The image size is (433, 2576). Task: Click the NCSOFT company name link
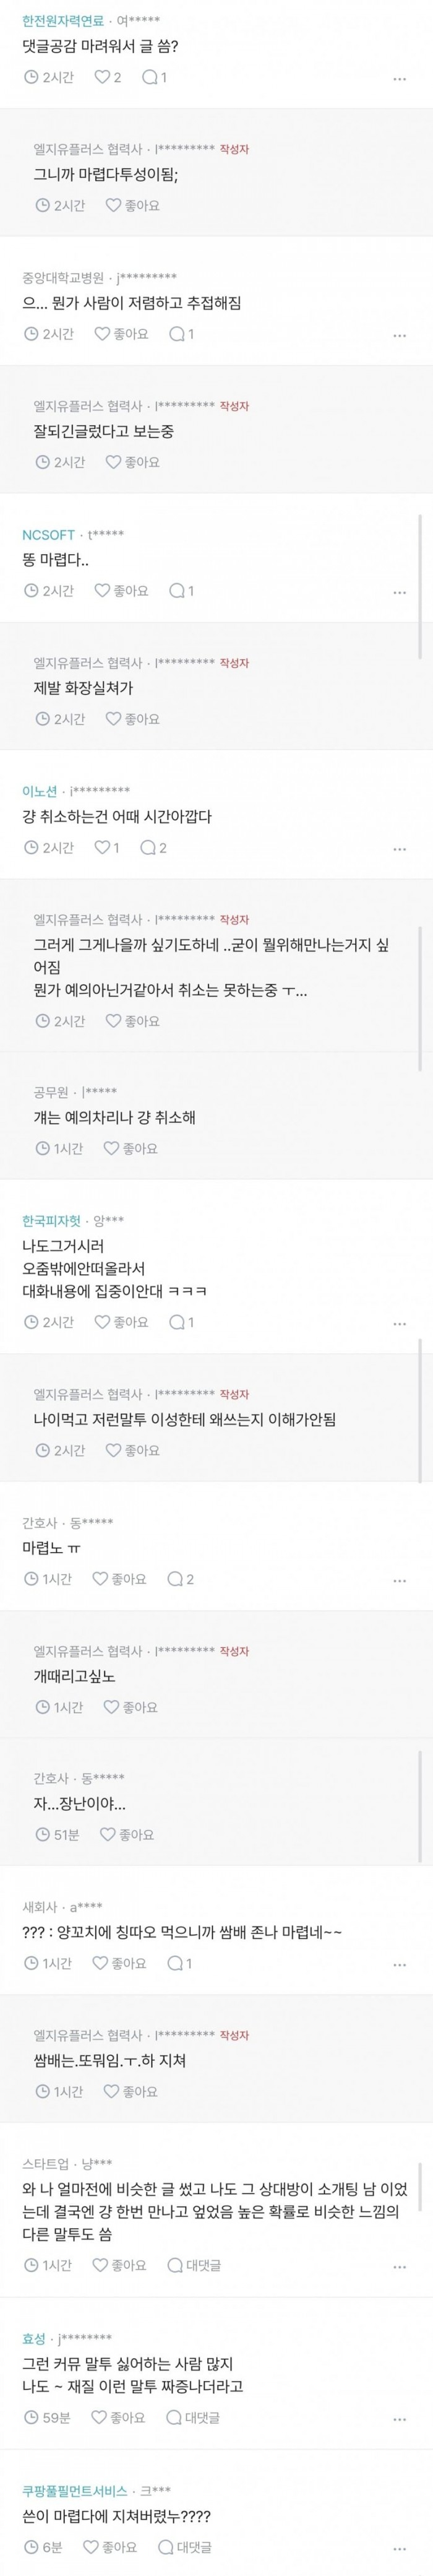pos(48,535)
